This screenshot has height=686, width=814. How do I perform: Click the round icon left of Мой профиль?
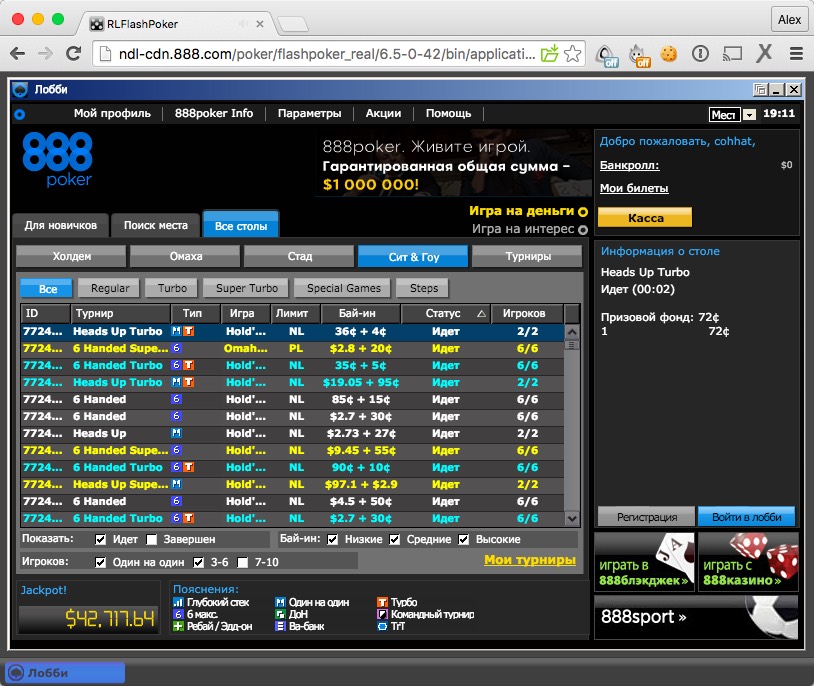click(x=19, y=114)
